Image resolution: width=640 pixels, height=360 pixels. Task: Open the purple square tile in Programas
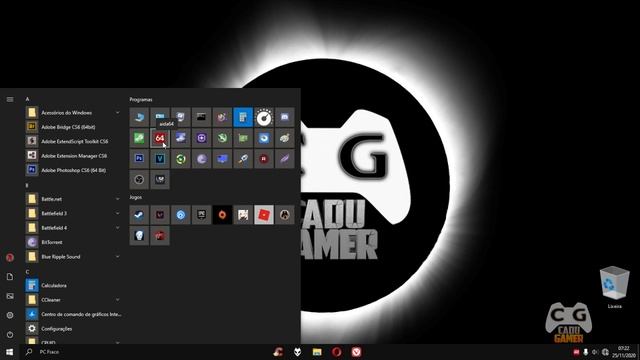point(202,138)
